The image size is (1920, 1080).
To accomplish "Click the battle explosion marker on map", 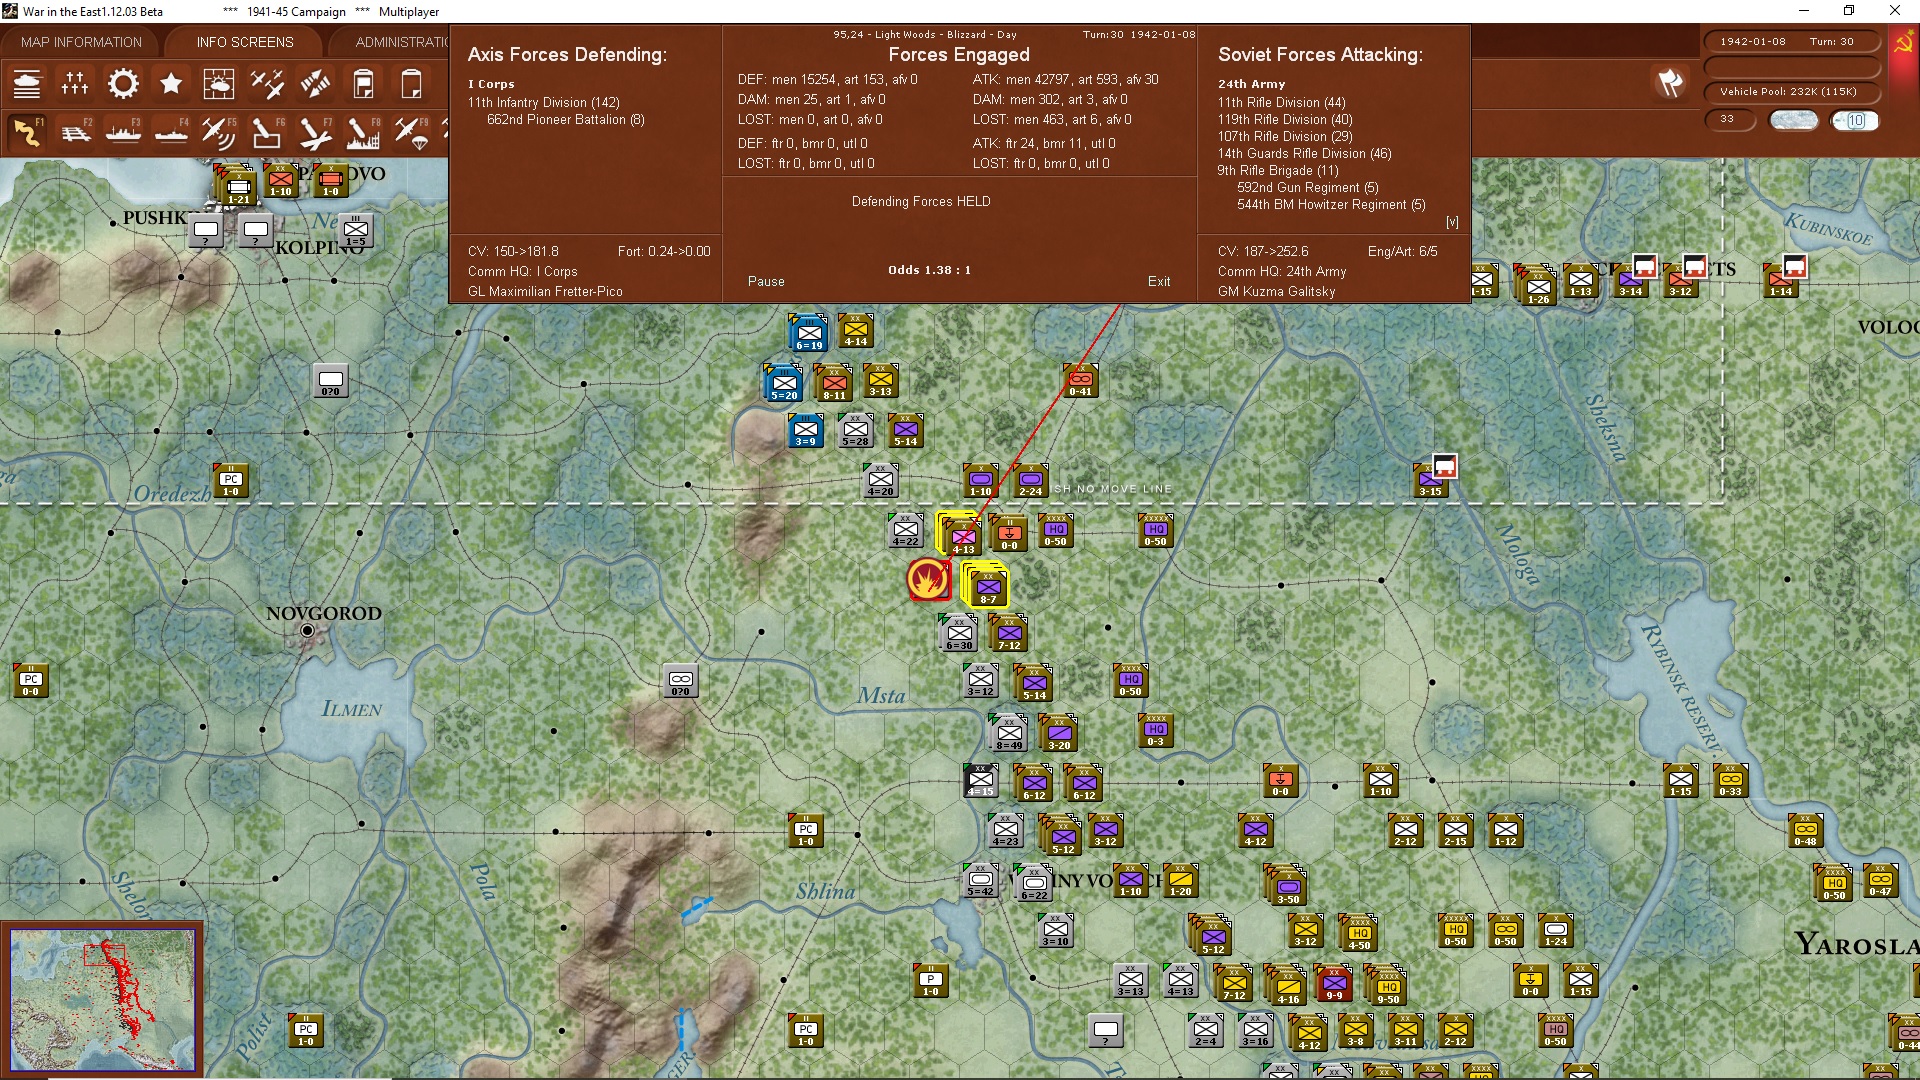I will click(x=928, y=579).
